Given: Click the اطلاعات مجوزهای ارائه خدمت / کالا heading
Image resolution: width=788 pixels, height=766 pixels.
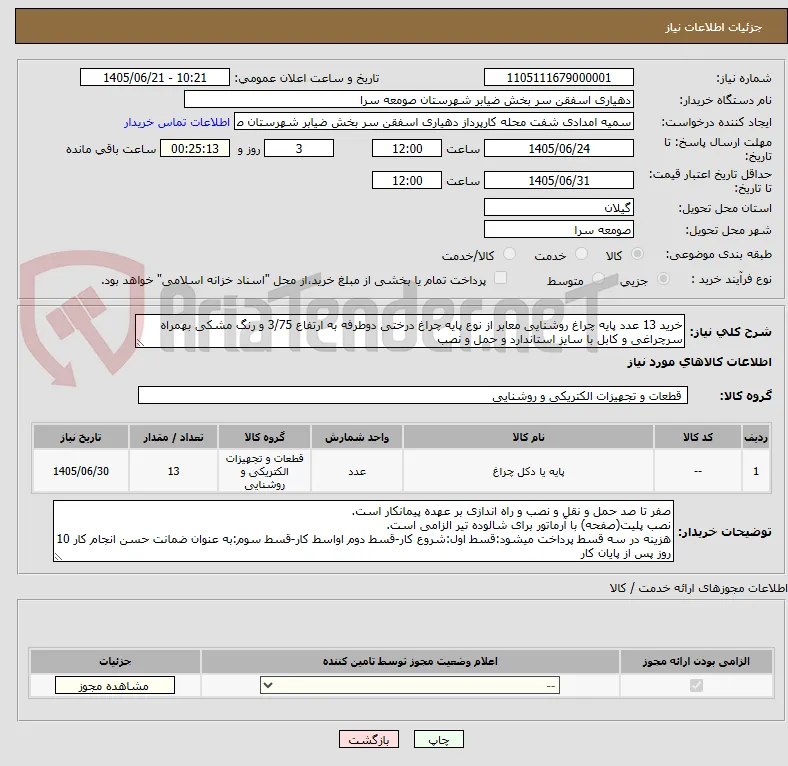Looking at the screenshot, I should (x=698, y=588).
